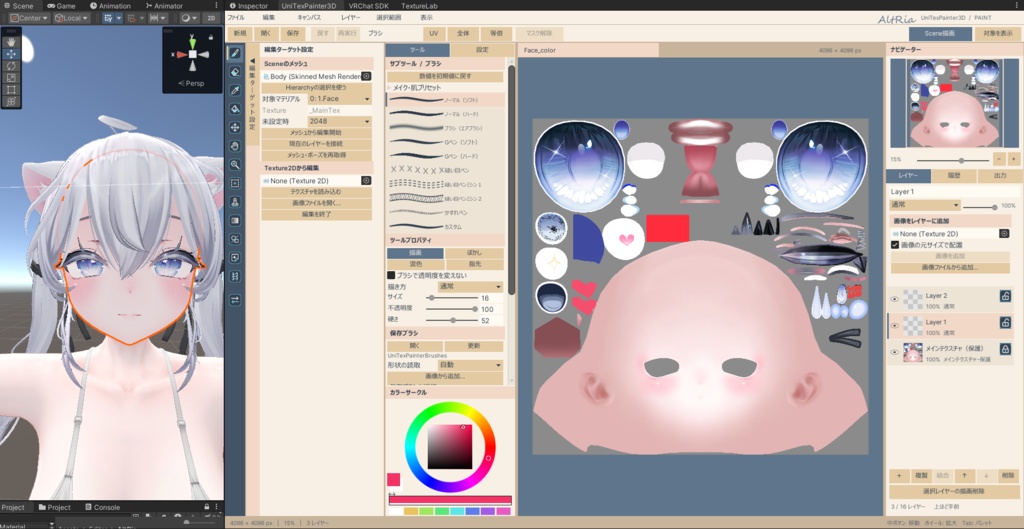This screenshot has height=529, width=1024.
Task: Click 数値を初期値に戻す reset button
Action: click(445, 76)
